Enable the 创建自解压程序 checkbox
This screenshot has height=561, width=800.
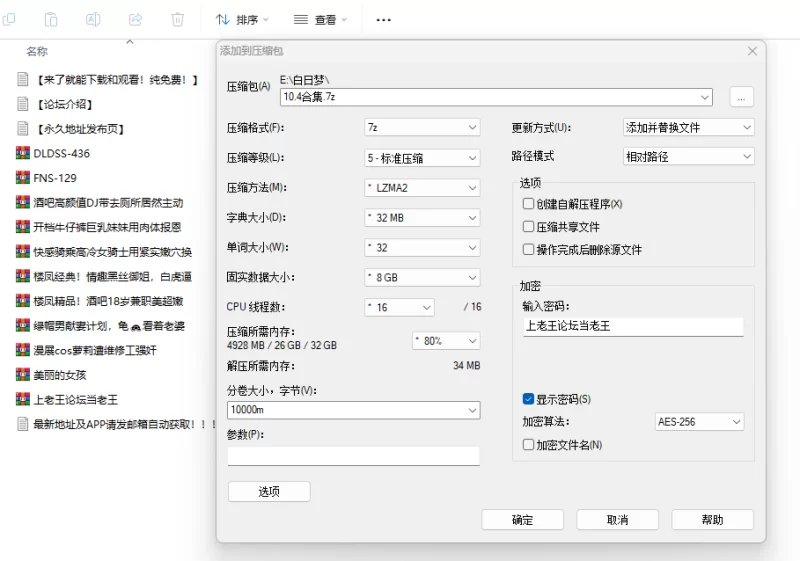529,204
